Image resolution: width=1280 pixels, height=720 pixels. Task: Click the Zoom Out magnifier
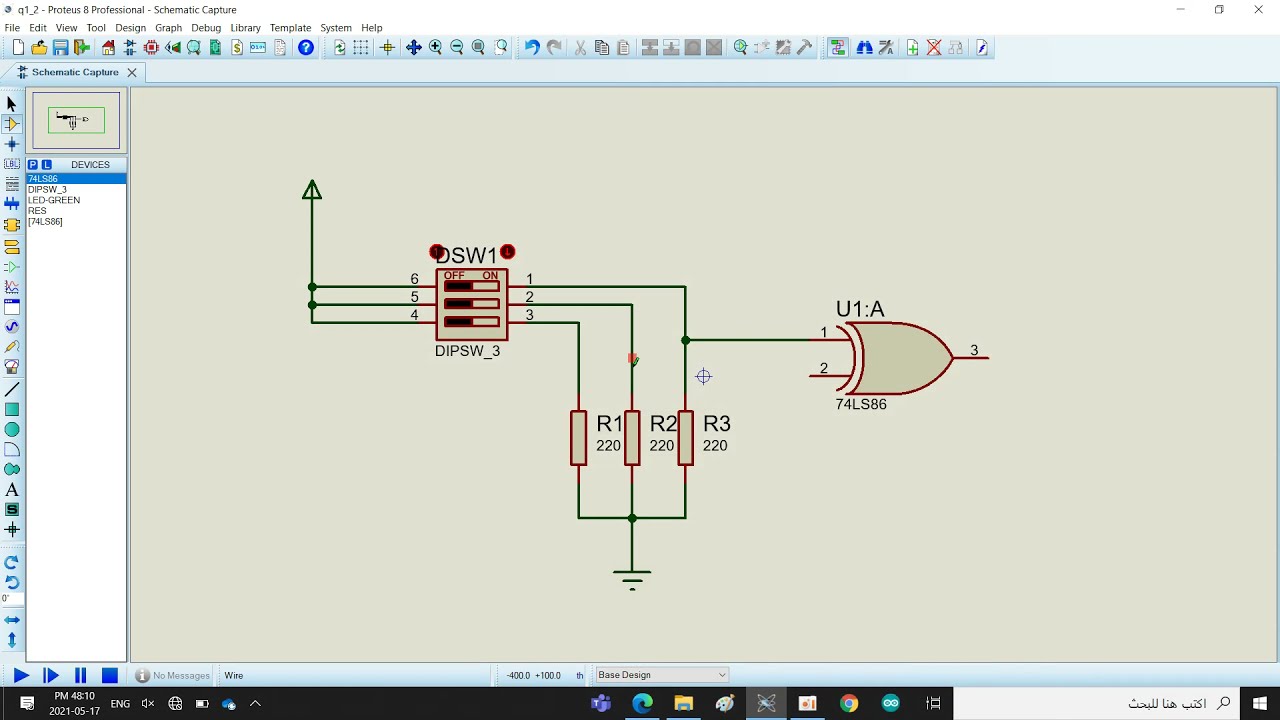pyautogui.click(x=457, y=47)
